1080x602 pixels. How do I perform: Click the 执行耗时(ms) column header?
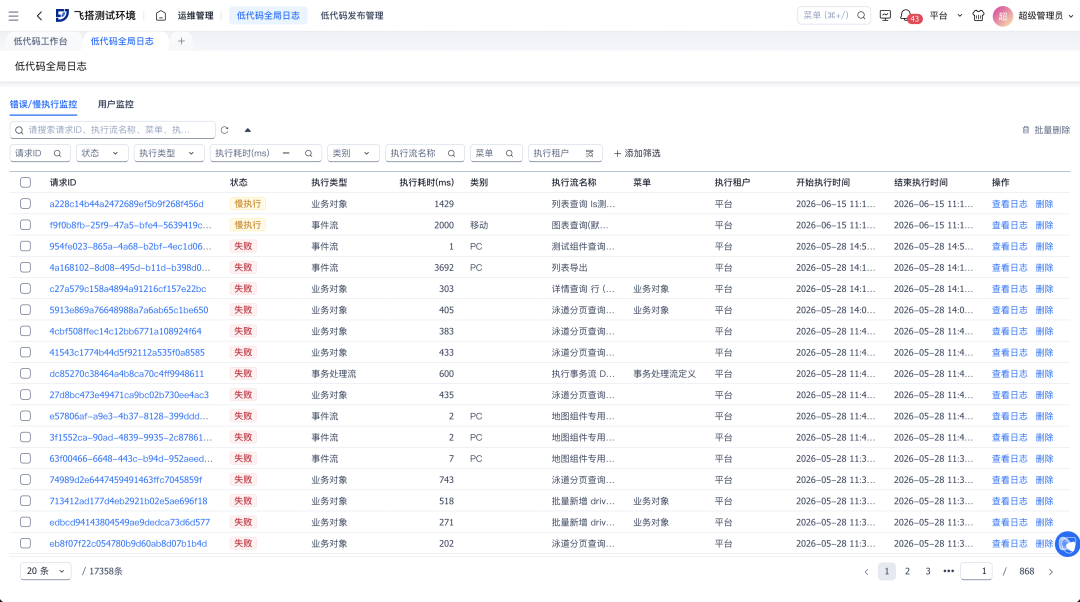426,183
